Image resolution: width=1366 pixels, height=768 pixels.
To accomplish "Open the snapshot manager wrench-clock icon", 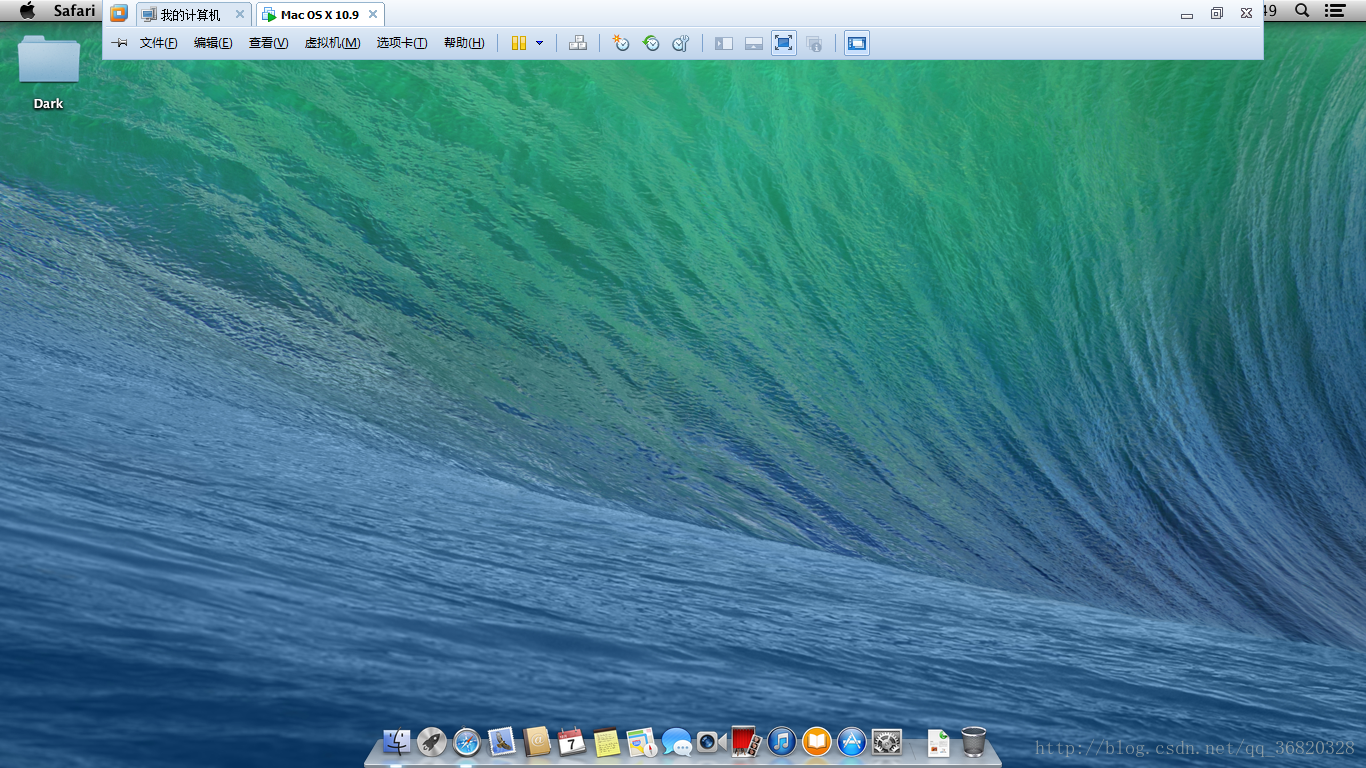I will click(681, 43).
